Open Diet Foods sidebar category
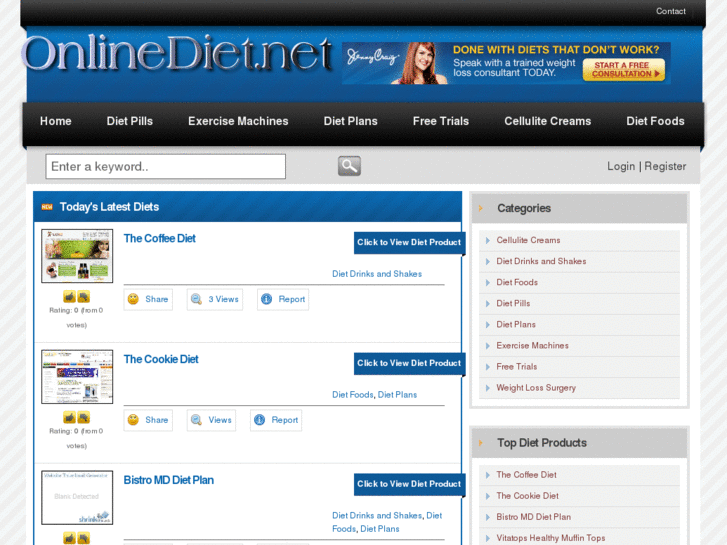 (517, 282)
